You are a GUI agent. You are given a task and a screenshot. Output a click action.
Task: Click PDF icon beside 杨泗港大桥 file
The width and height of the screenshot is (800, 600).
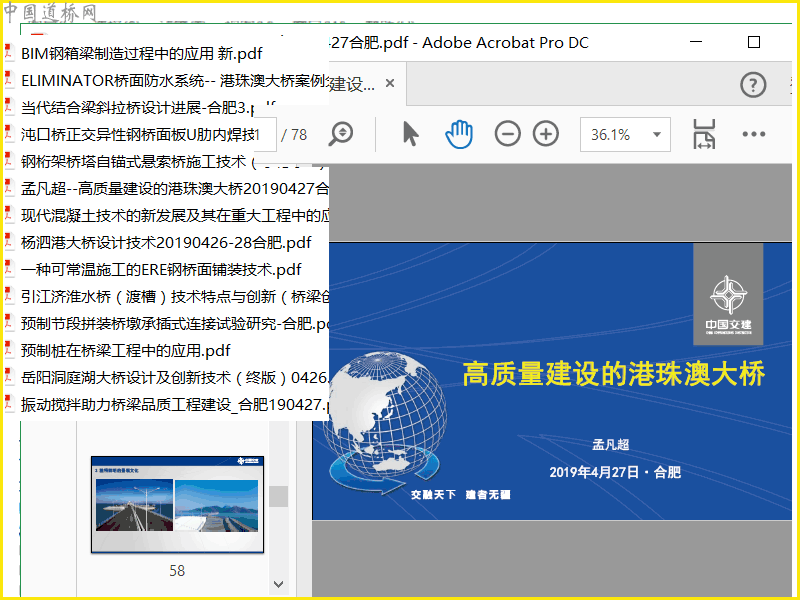click(9, 241)
